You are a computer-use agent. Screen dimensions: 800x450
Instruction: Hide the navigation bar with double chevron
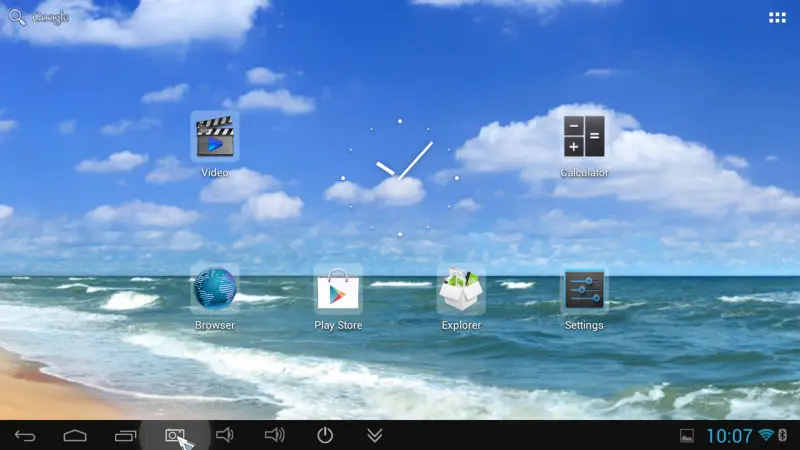[x=375, y=435]
